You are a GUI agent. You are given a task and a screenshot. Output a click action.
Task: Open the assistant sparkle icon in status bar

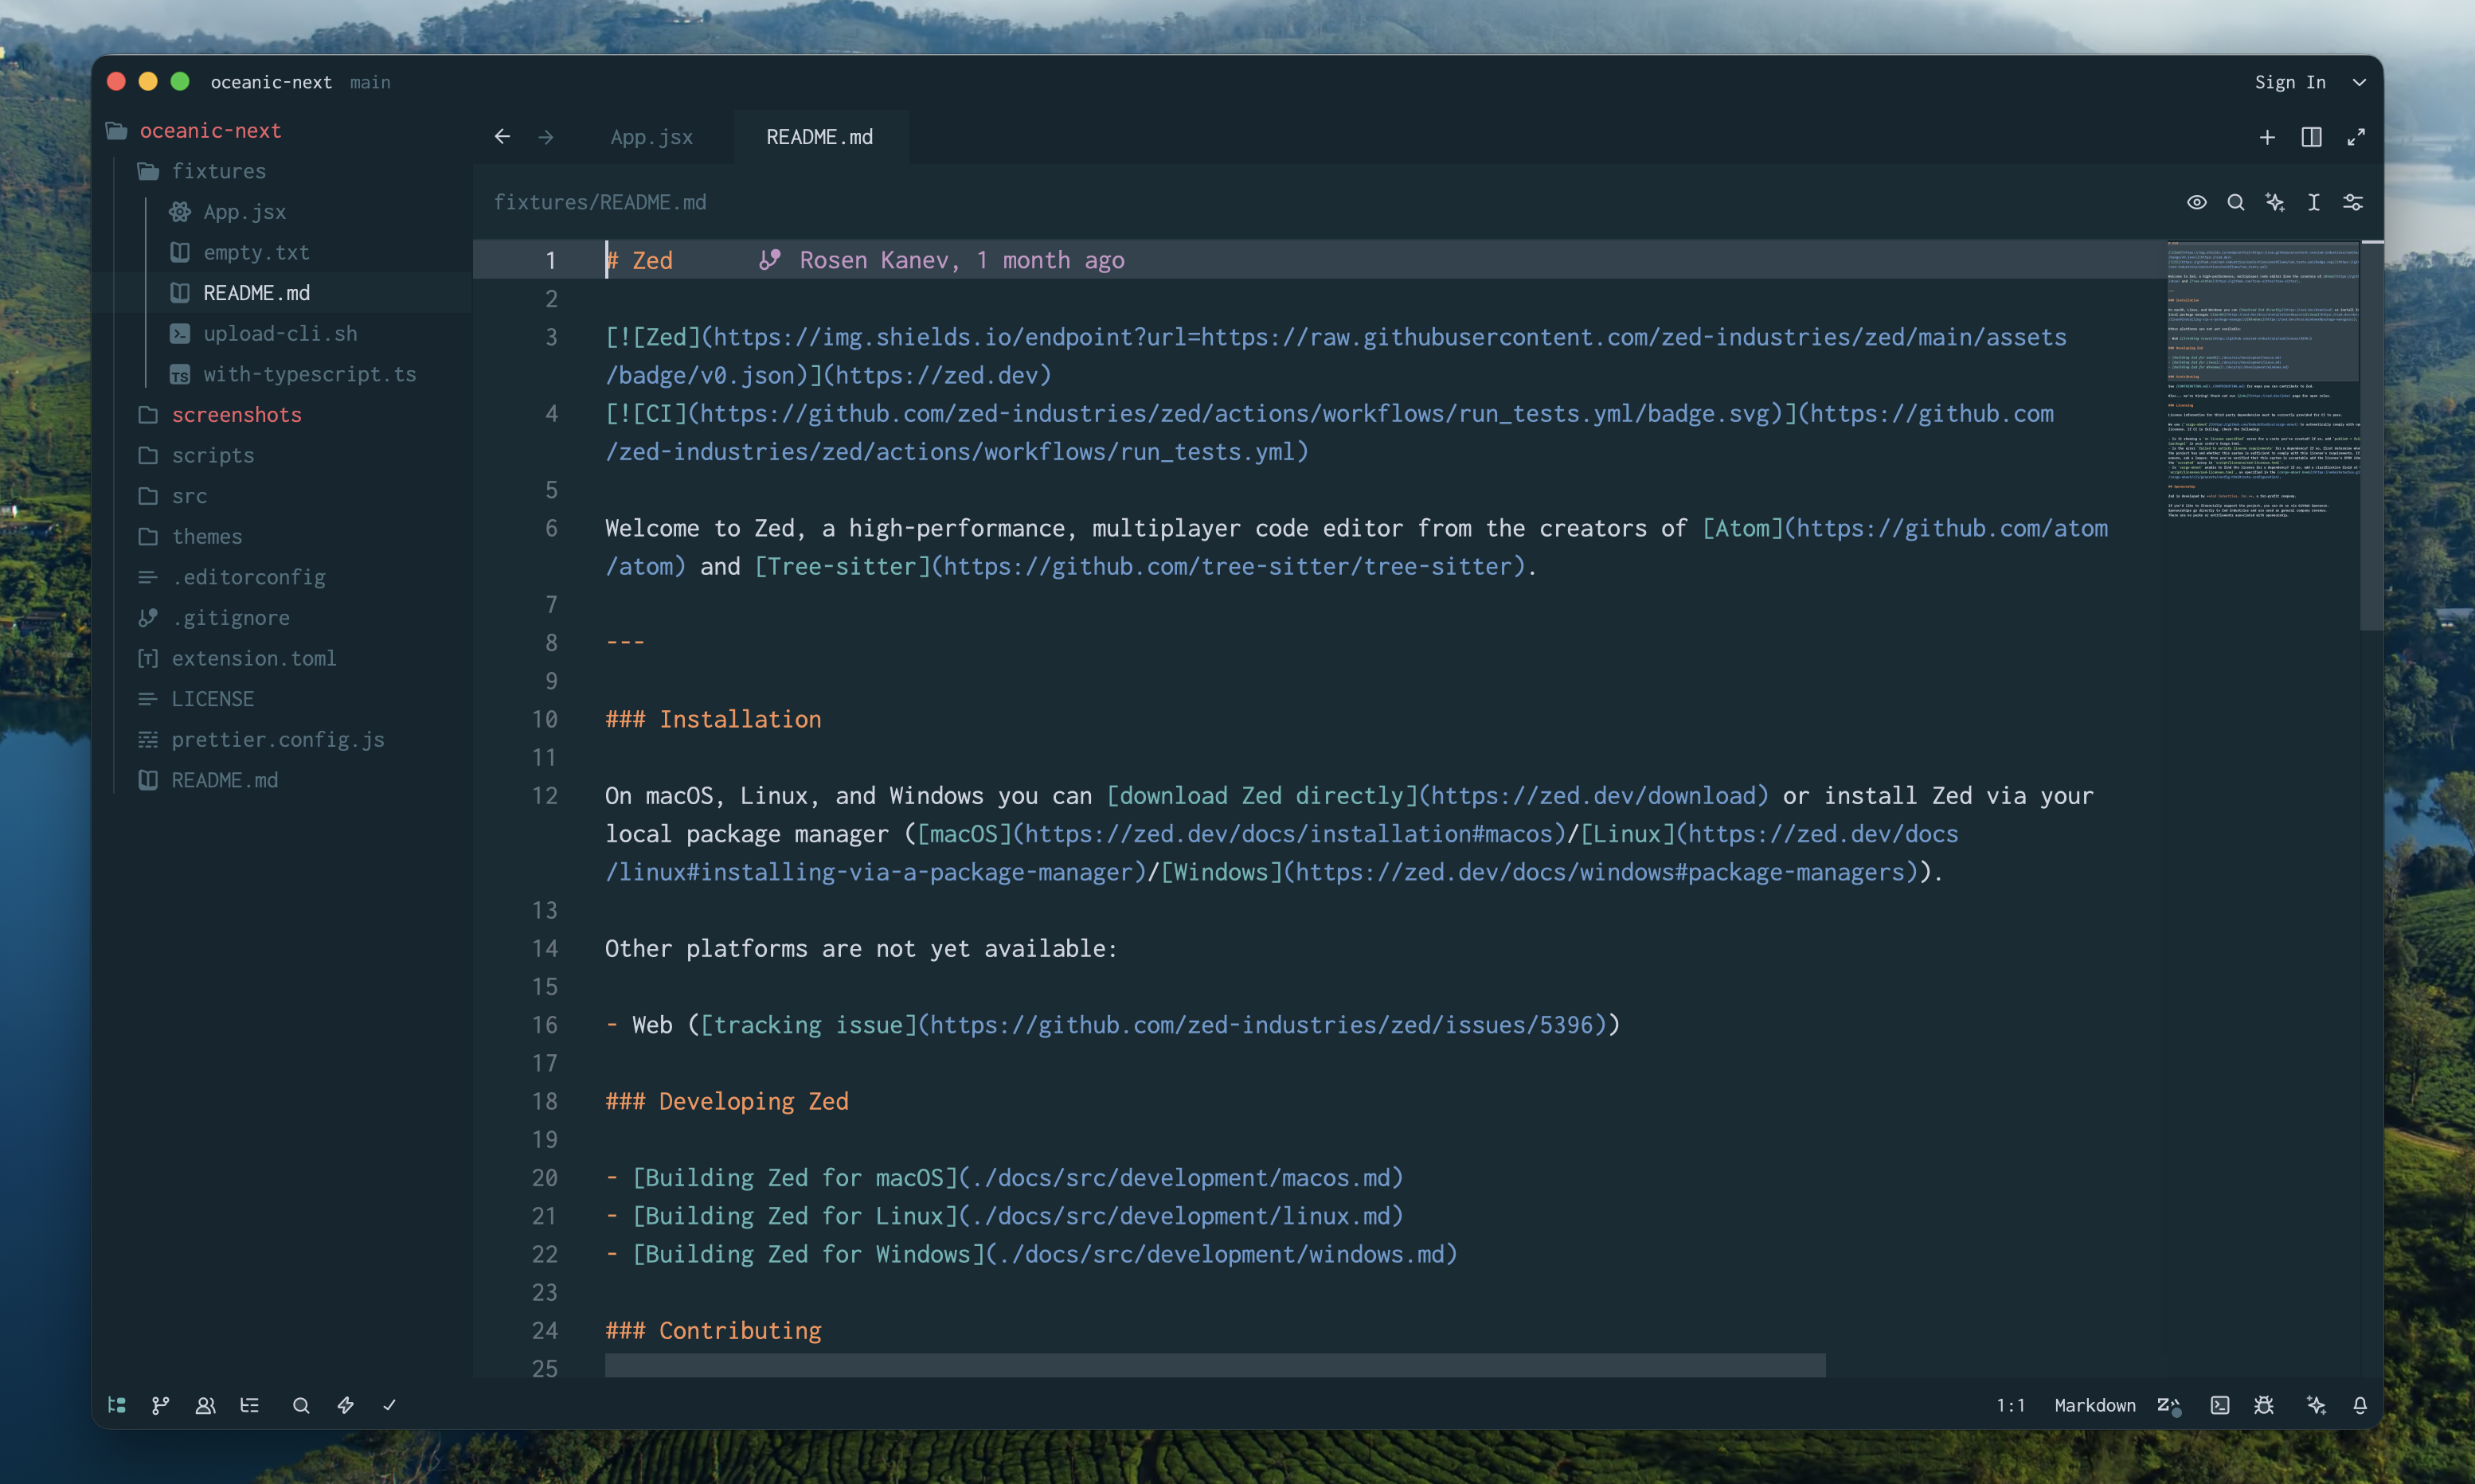(2315, 1405)
